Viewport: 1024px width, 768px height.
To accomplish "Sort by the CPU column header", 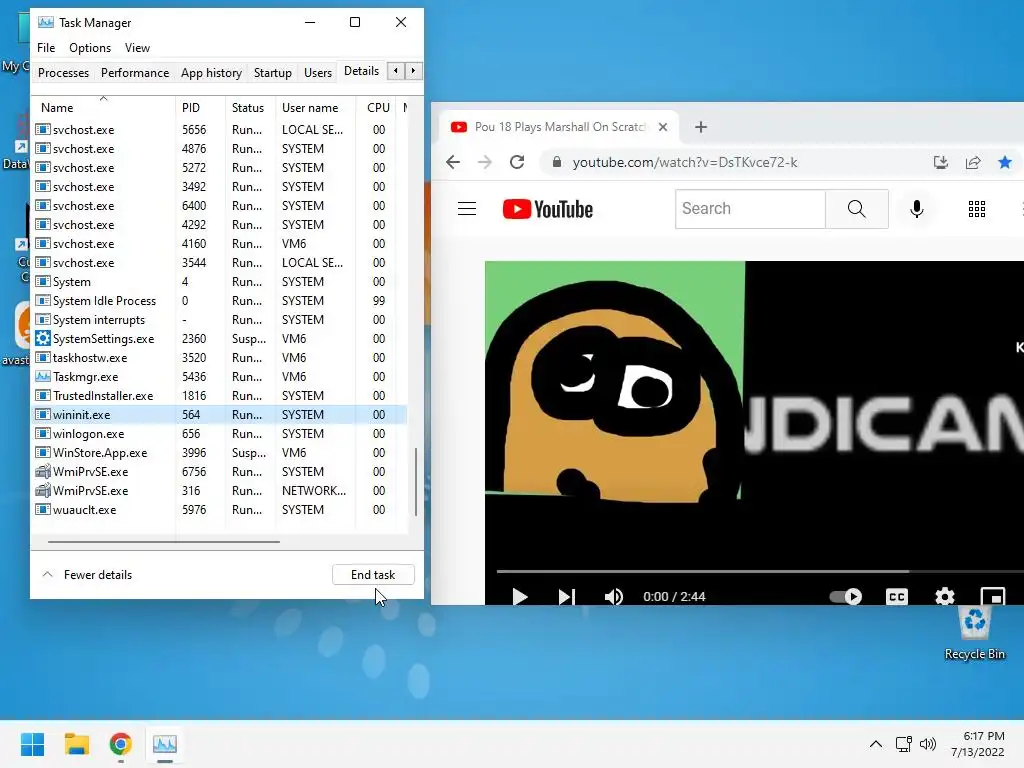I will click(x=377, y=107).
